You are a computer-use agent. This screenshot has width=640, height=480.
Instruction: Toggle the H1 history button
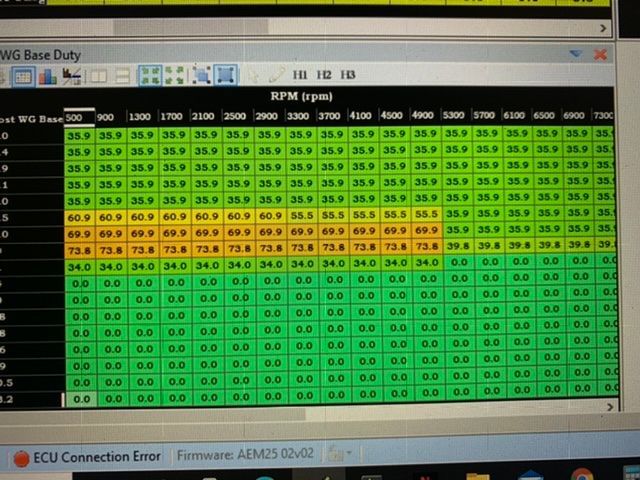(x=300, y=75)
